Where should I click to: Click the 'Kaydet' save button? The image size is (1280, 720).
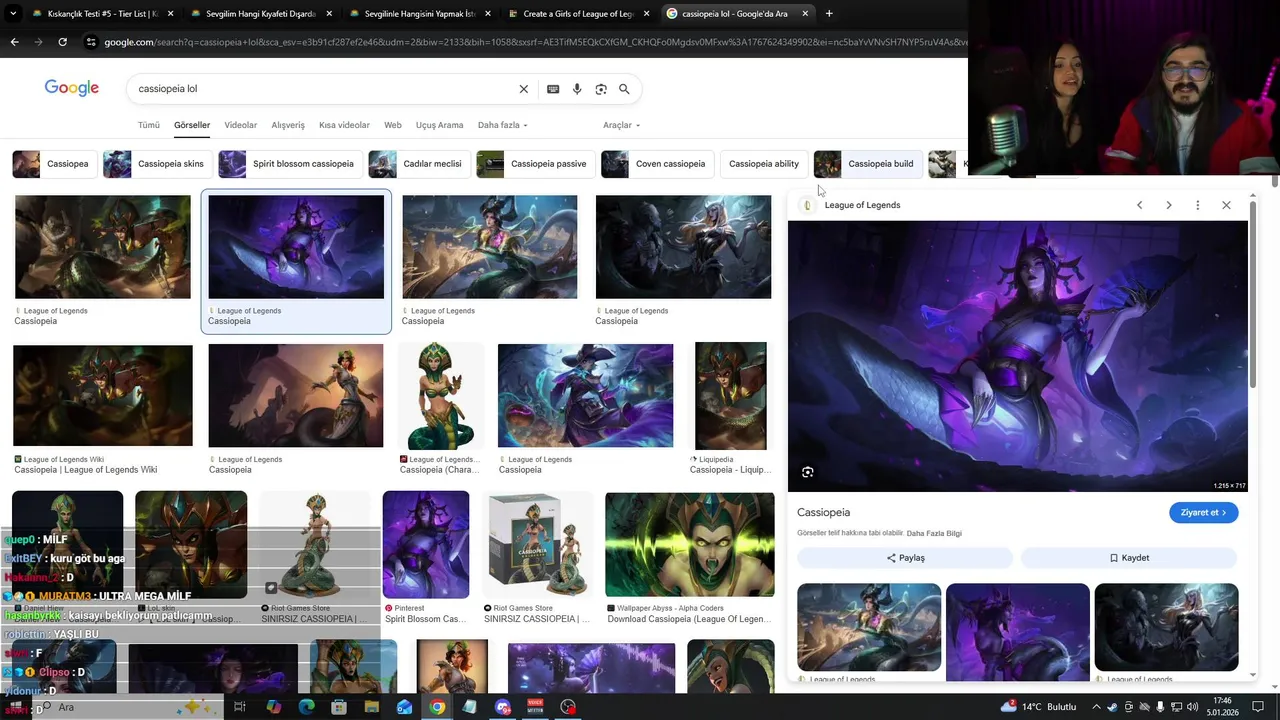(1129, 558)
